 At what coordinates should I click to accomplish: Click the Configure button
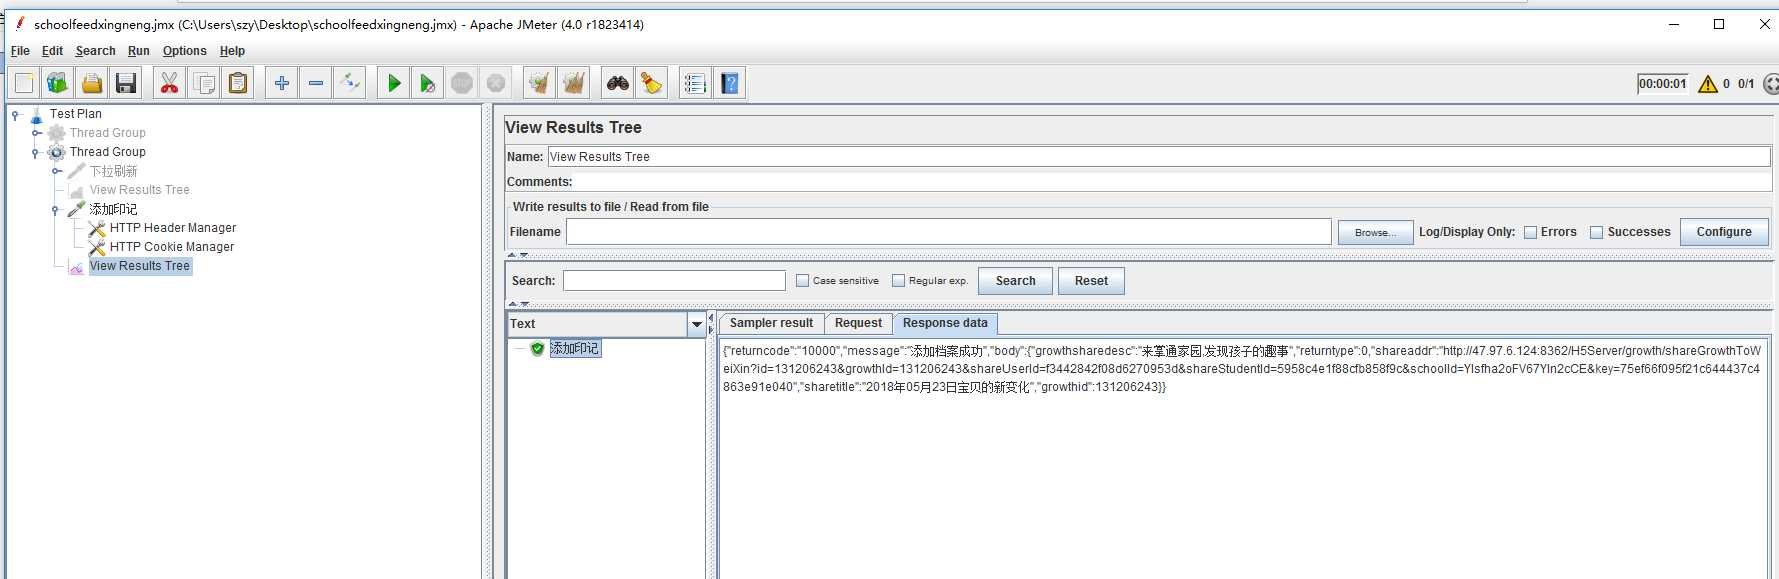pyautogui.click(x=1724, y=232)
